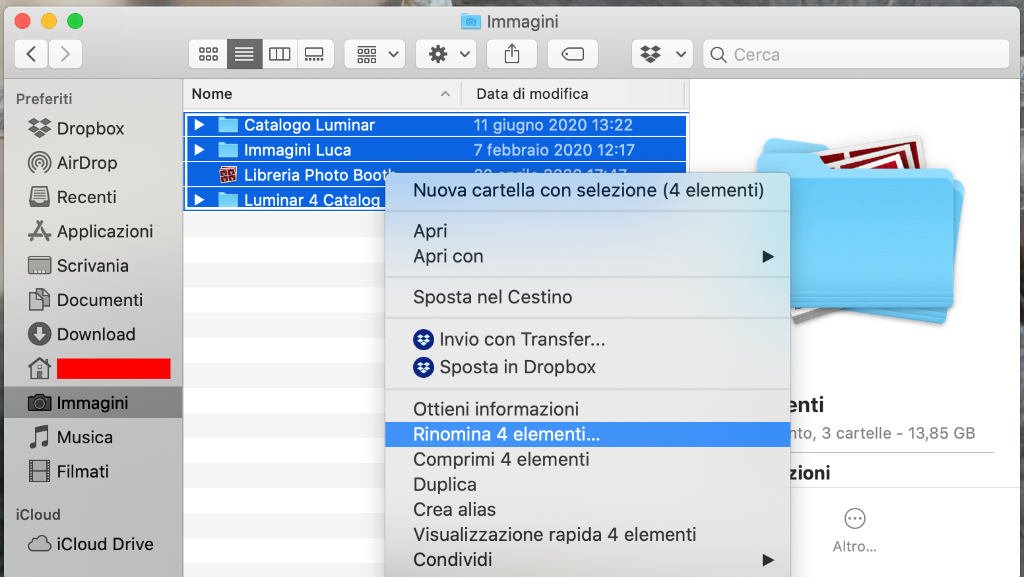Expand the Immagini Luca folder triangle
Screen dimensions: 1024x577
click(x=200, y=149)
